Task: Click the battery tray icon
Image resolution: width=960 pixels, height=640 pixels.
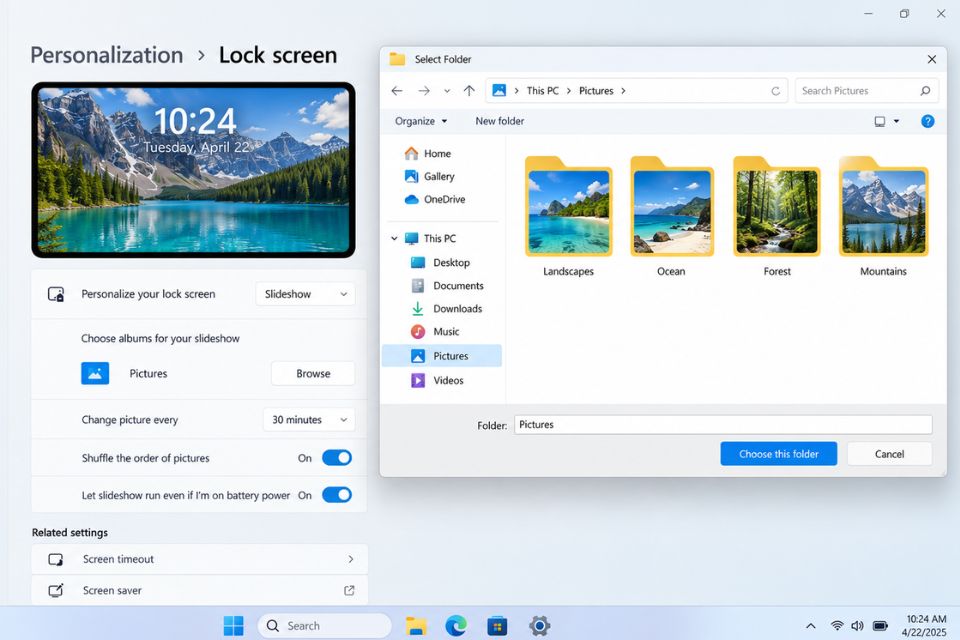Action: click(x=880, y=625)
